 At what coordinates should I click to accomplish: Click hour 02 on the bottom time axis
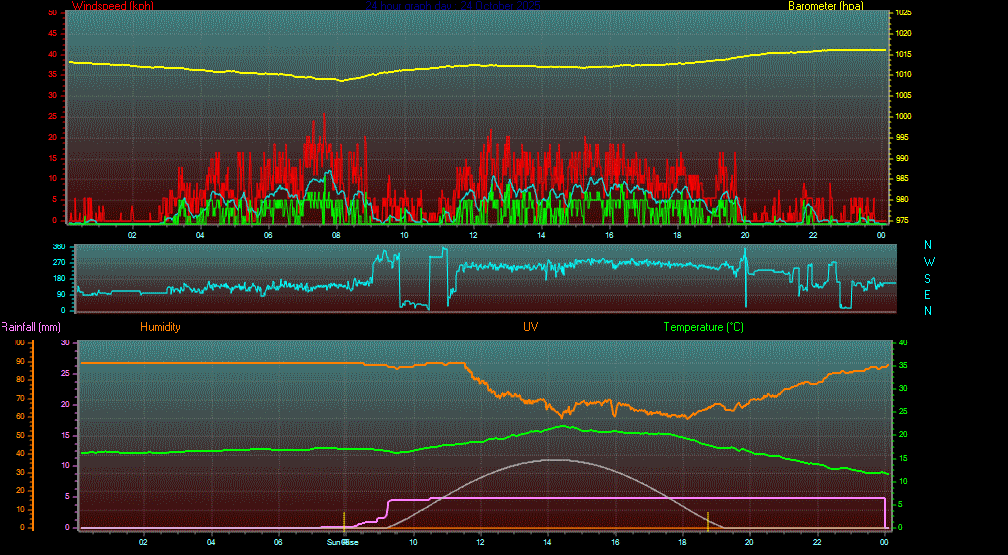pyautogui.click(x=143, y=542)
